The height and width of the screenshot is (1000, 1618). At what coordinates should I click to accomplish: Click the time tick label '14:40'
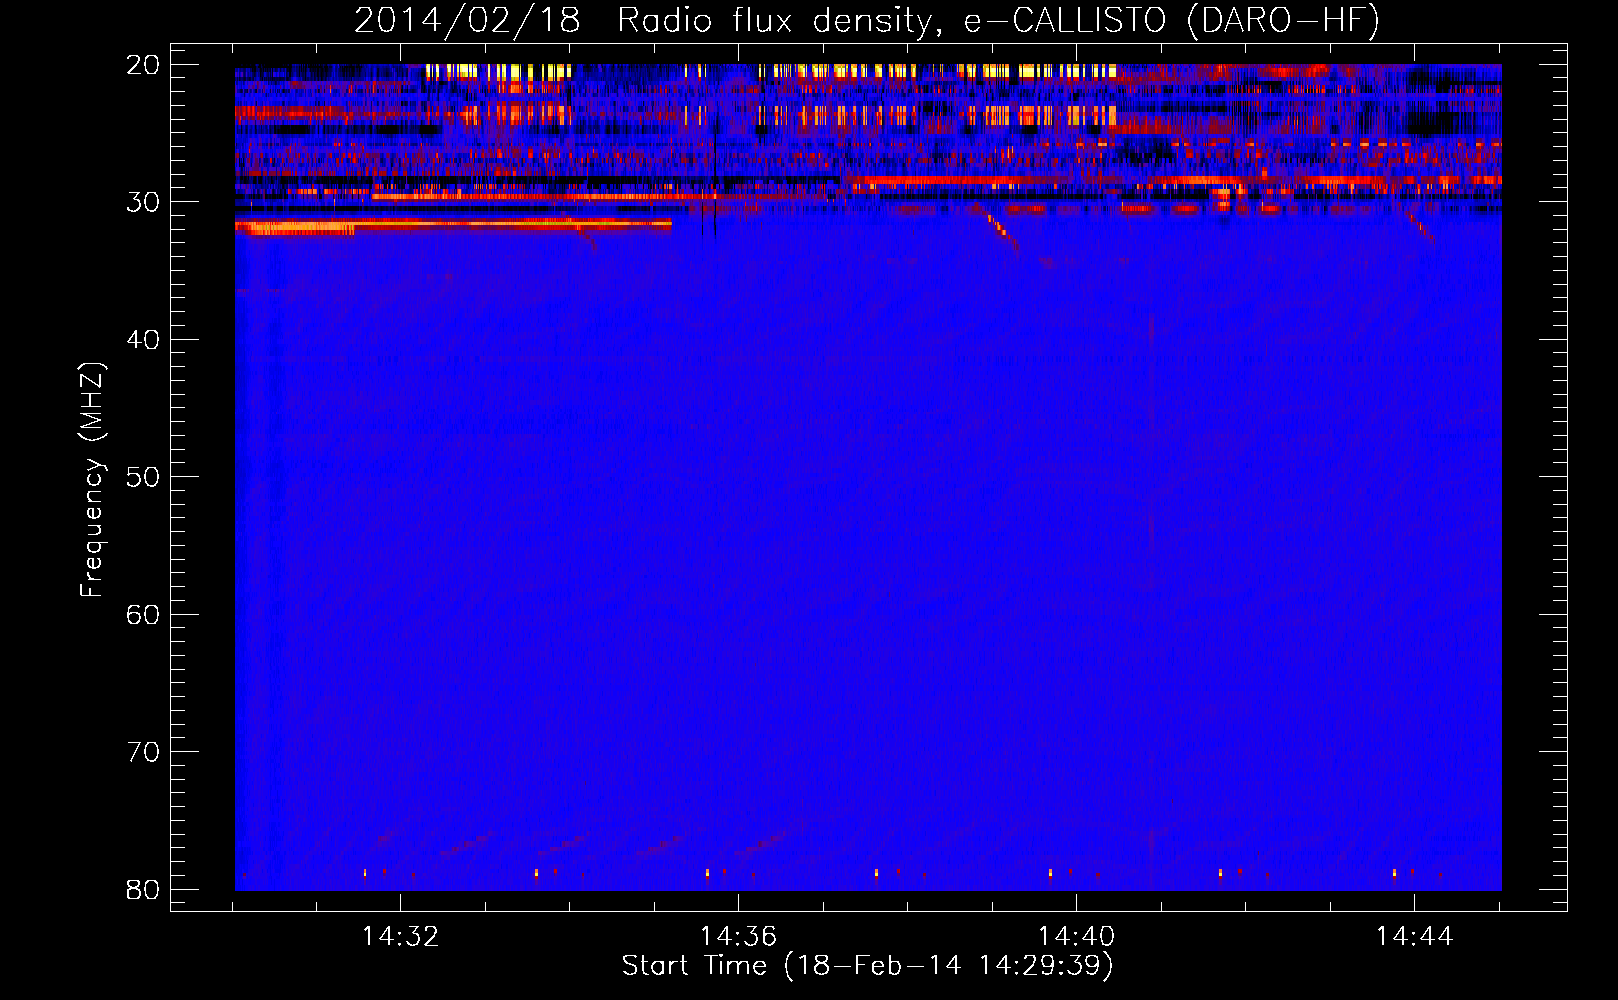1076,937
